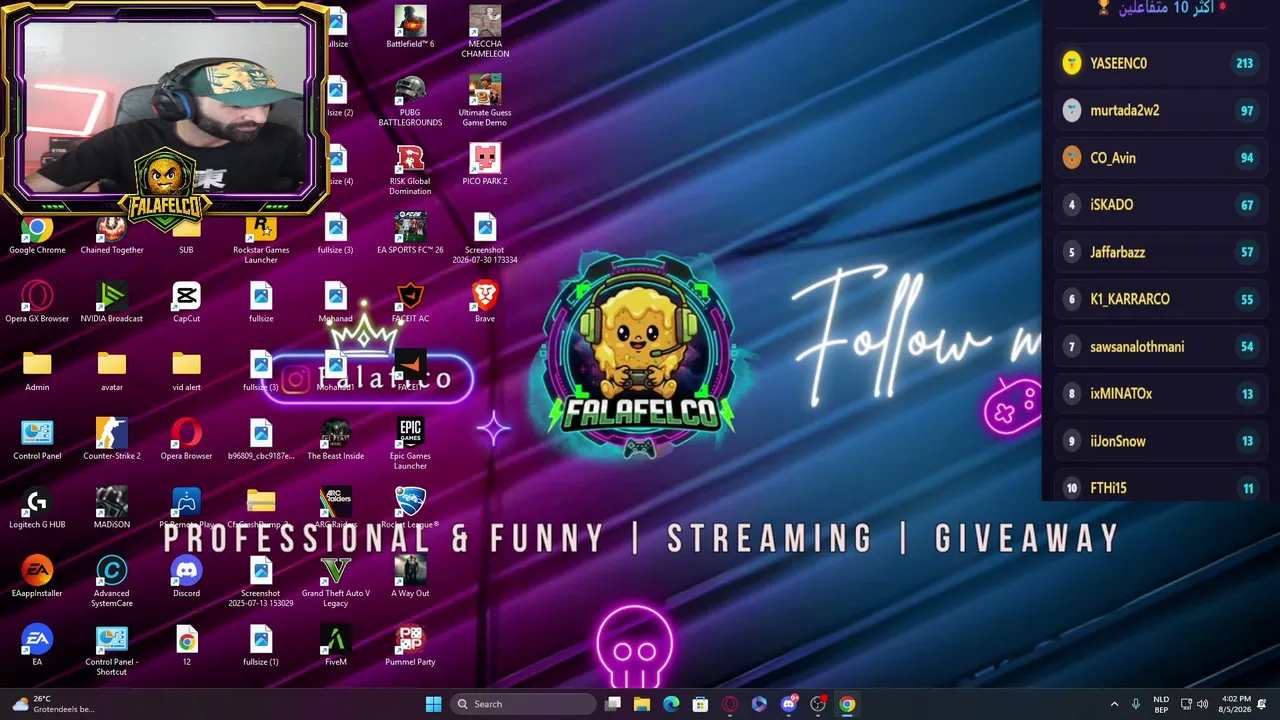Open Microsoft Store from the taskbar
This screenshot has width=1280, height=720.
pos(700,704)
